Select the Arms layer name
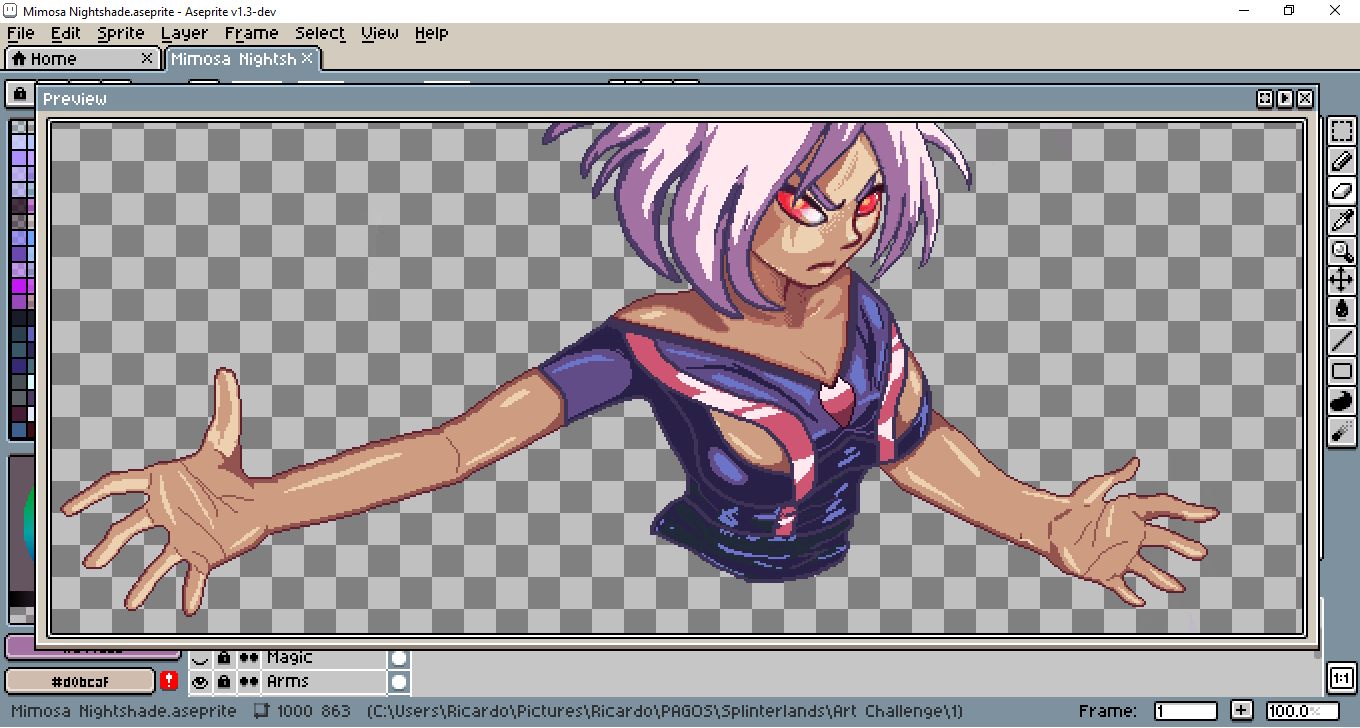 (324, 682)
